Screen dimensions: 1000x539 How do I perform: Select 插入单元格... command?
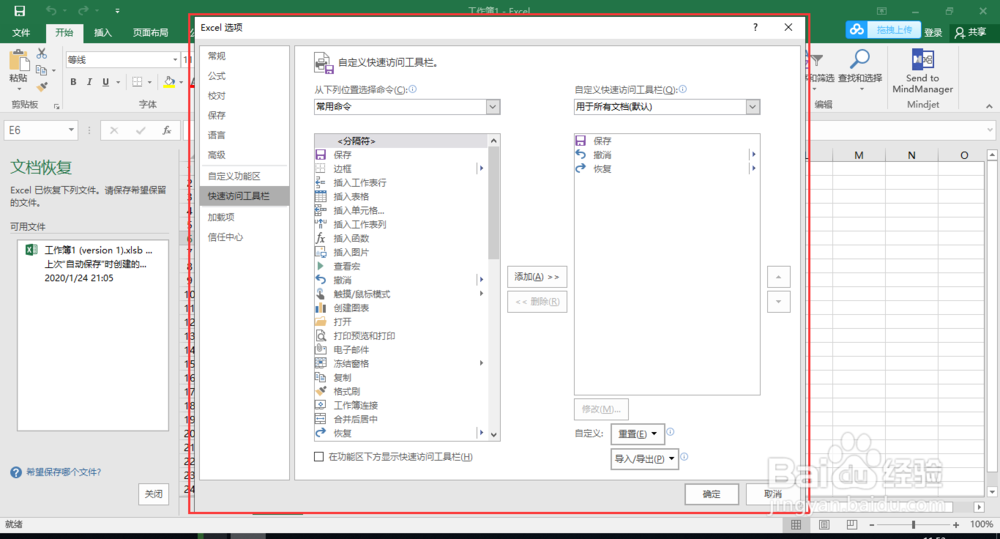click(x=401, y=210)
